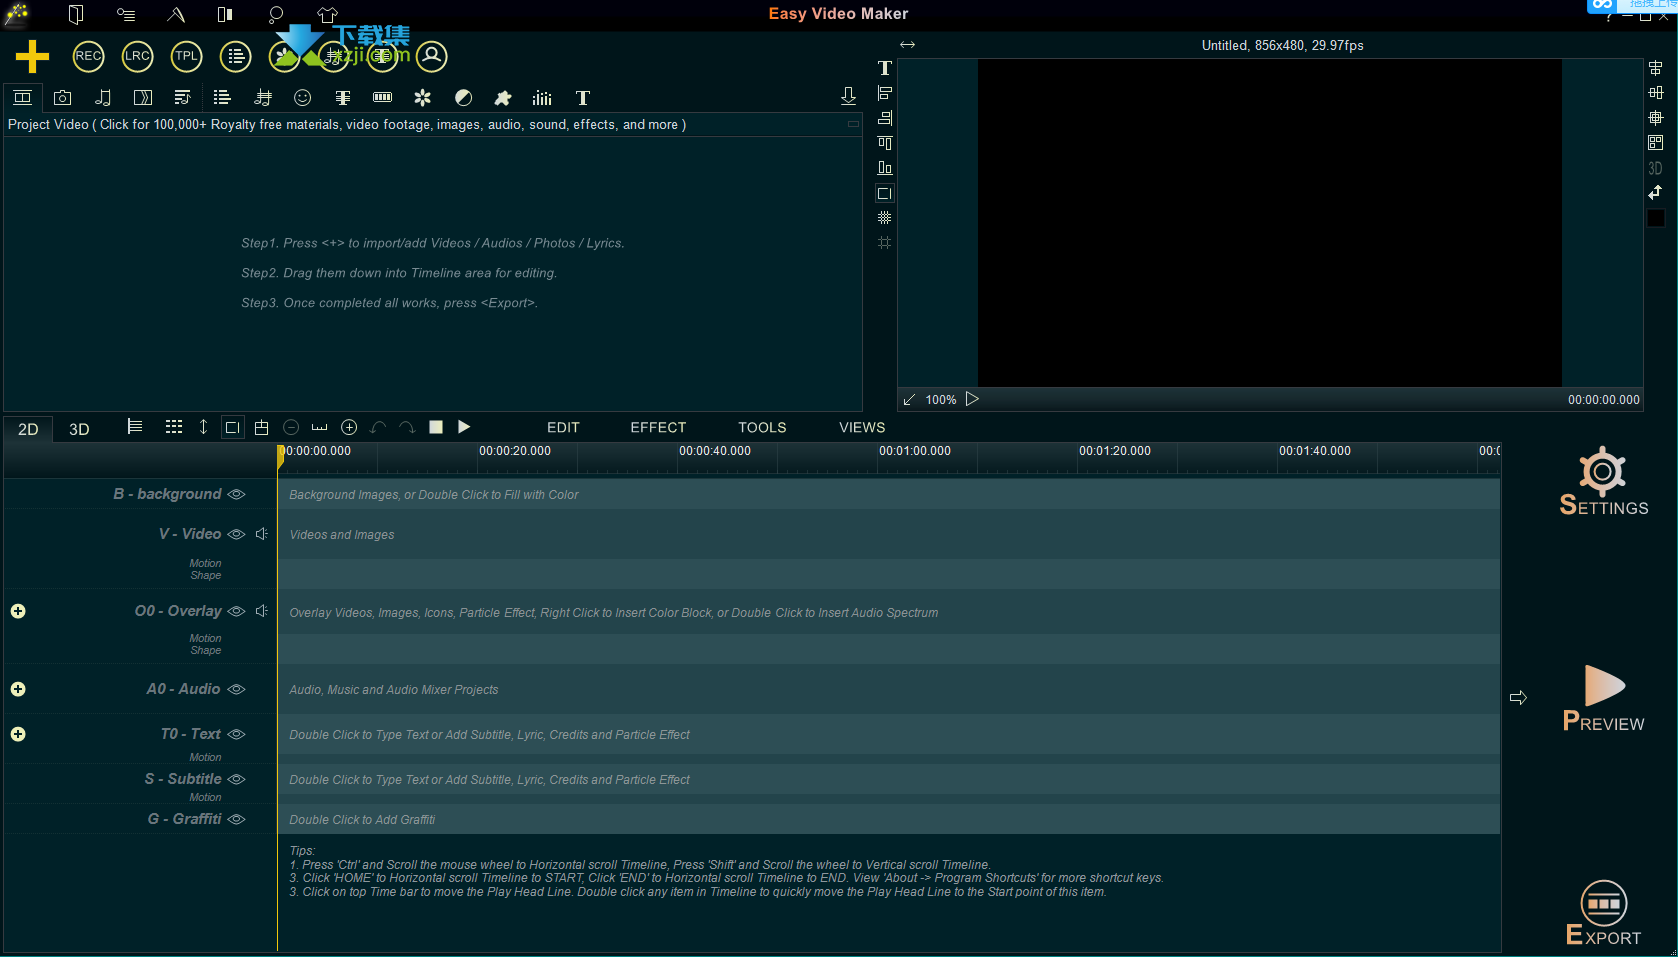The height and width of the screenshot is (957, 1678).
Task: Open the TOOLS menu
Action: coord(762,427)
